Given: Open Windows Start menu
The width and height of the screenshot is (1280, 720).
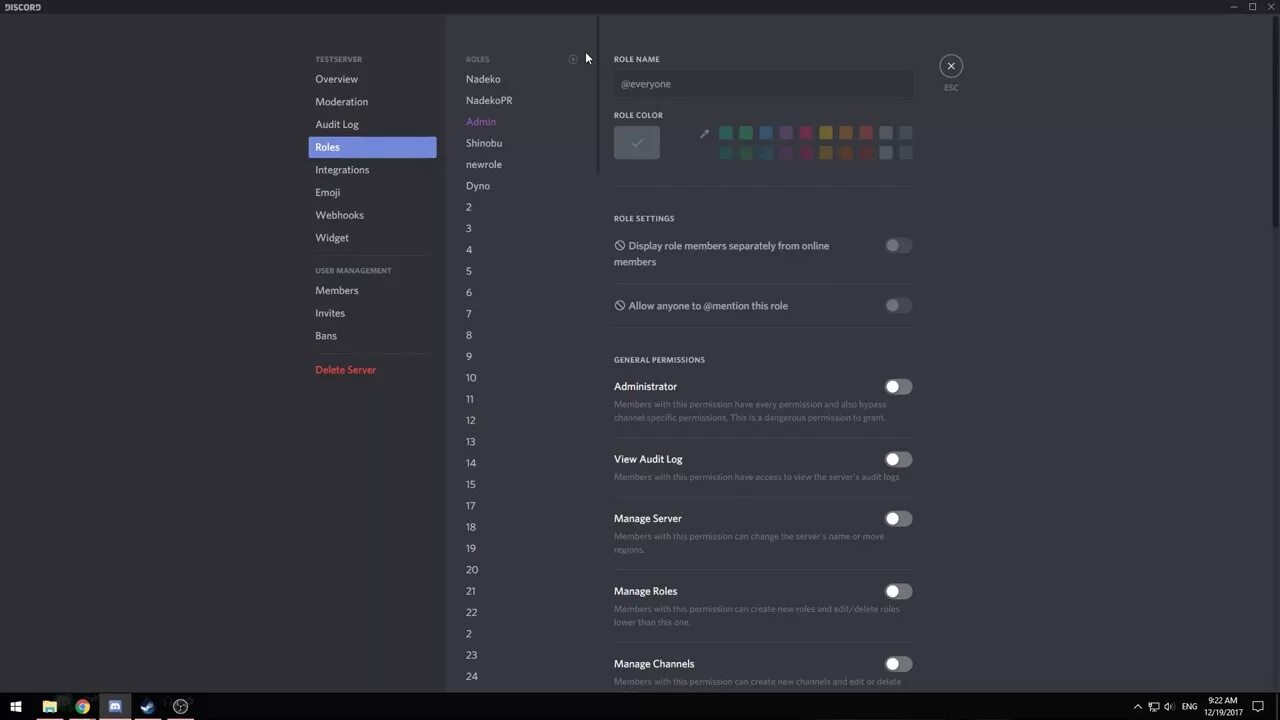Looking at the screenshot, I should click(16, 706).
